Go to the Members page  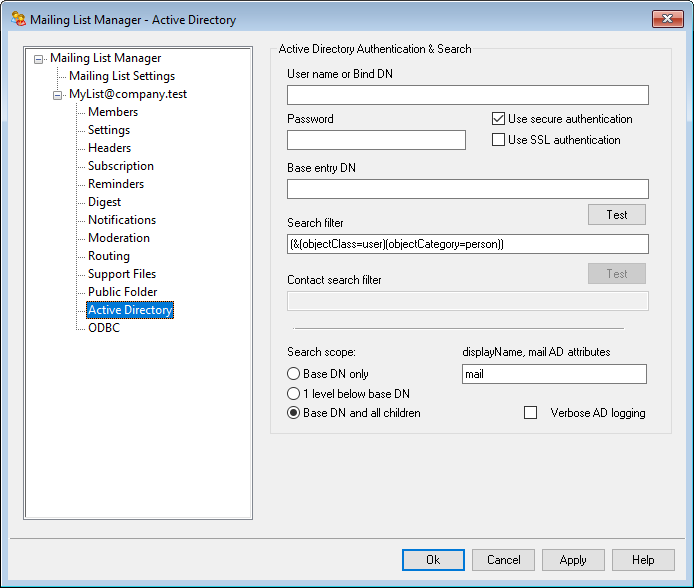click(113, 112)
